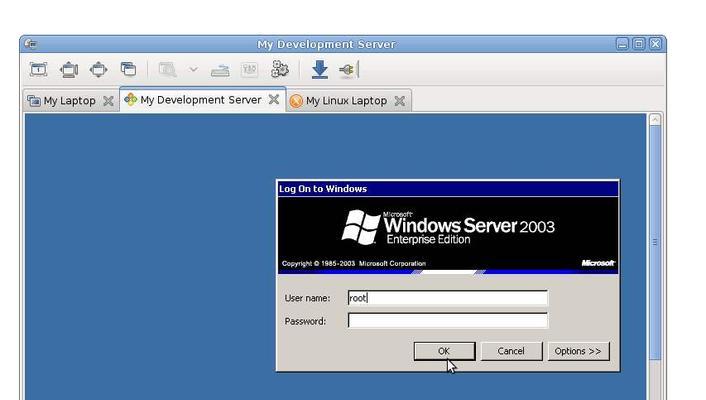
Task: Switch to the My Linux Laptop tab
Action: 346,100
